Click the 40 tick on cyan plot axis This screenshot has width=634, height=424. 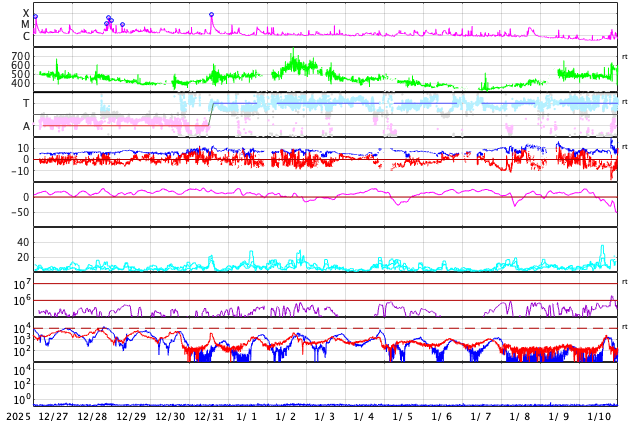(x=23, y=242)
